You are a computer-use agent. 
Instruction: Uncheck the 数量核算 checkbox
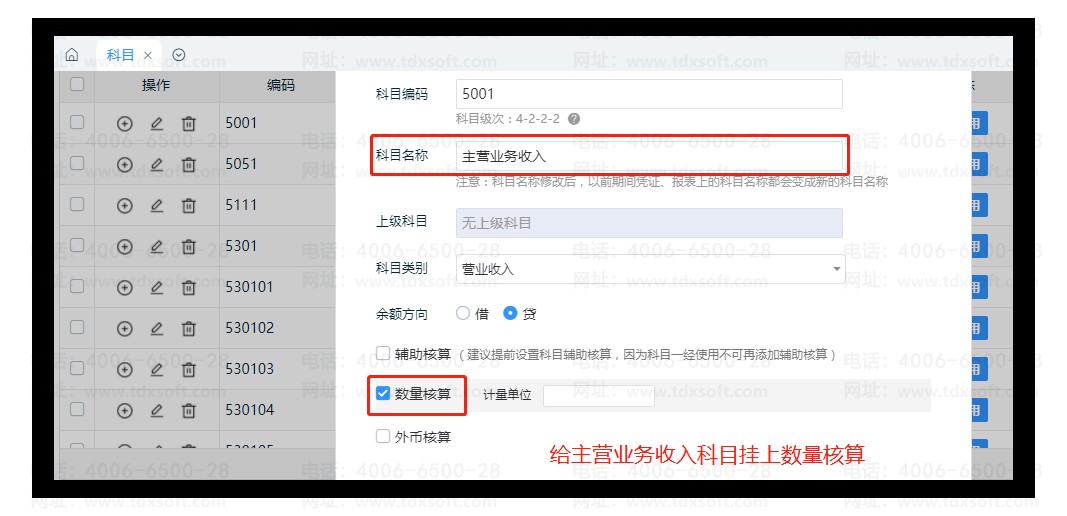point(383,394)
